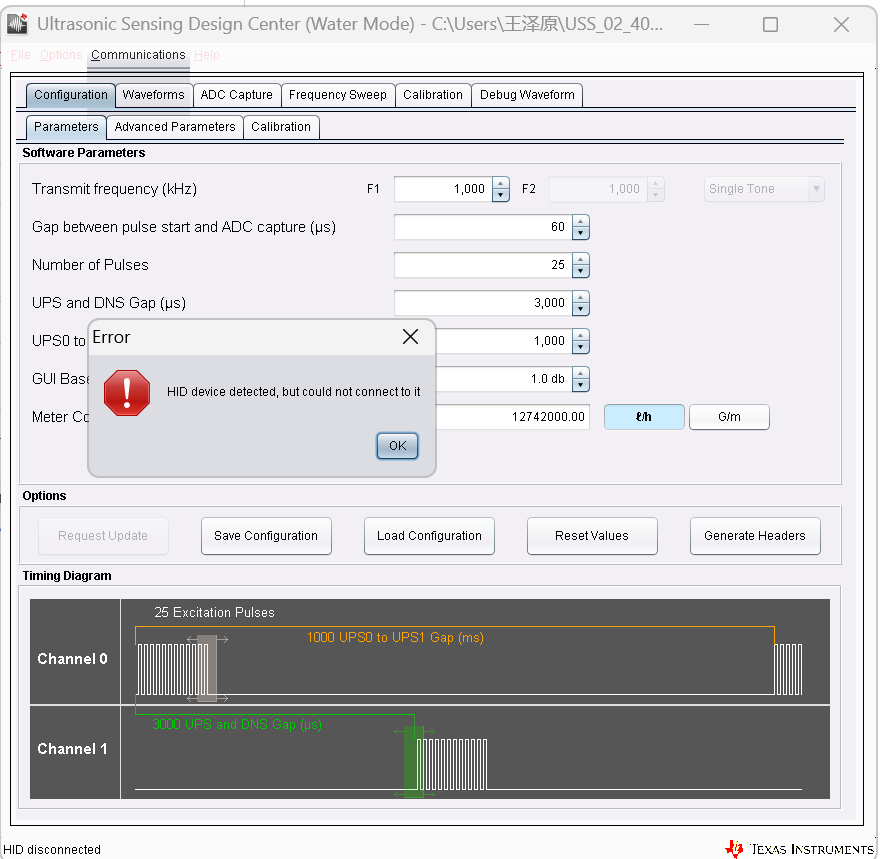Image resolution: width=884 pixels, height=859 pixels.
Task: Open the Communications menu
Action: (x=138, y=55)
